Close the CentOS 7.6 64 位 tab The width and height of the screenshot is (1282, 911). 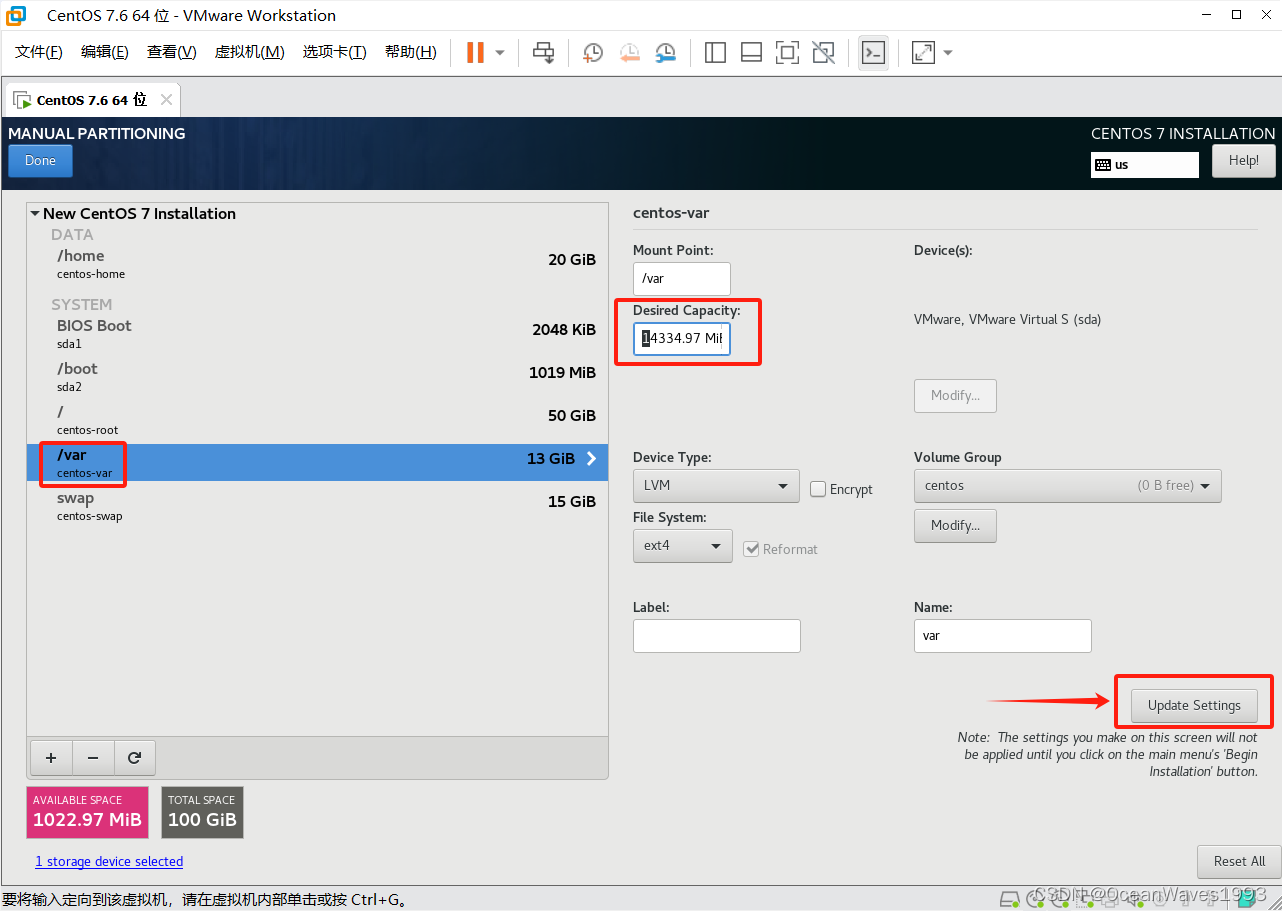click(166, 100)
